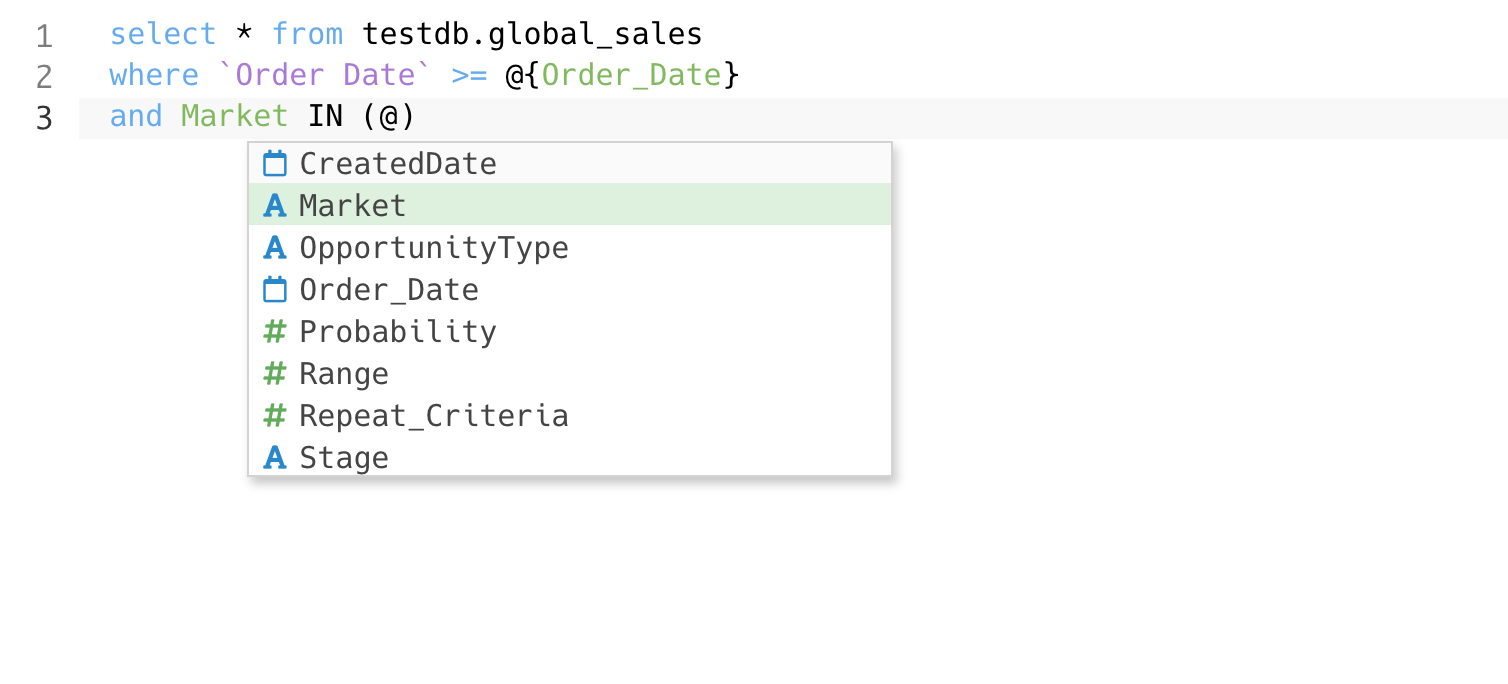Click line number 1 in the gutter
Image resolution: width=1508 pixels, height=684 pixels.
pyautogui.click(x=44, y=36)
